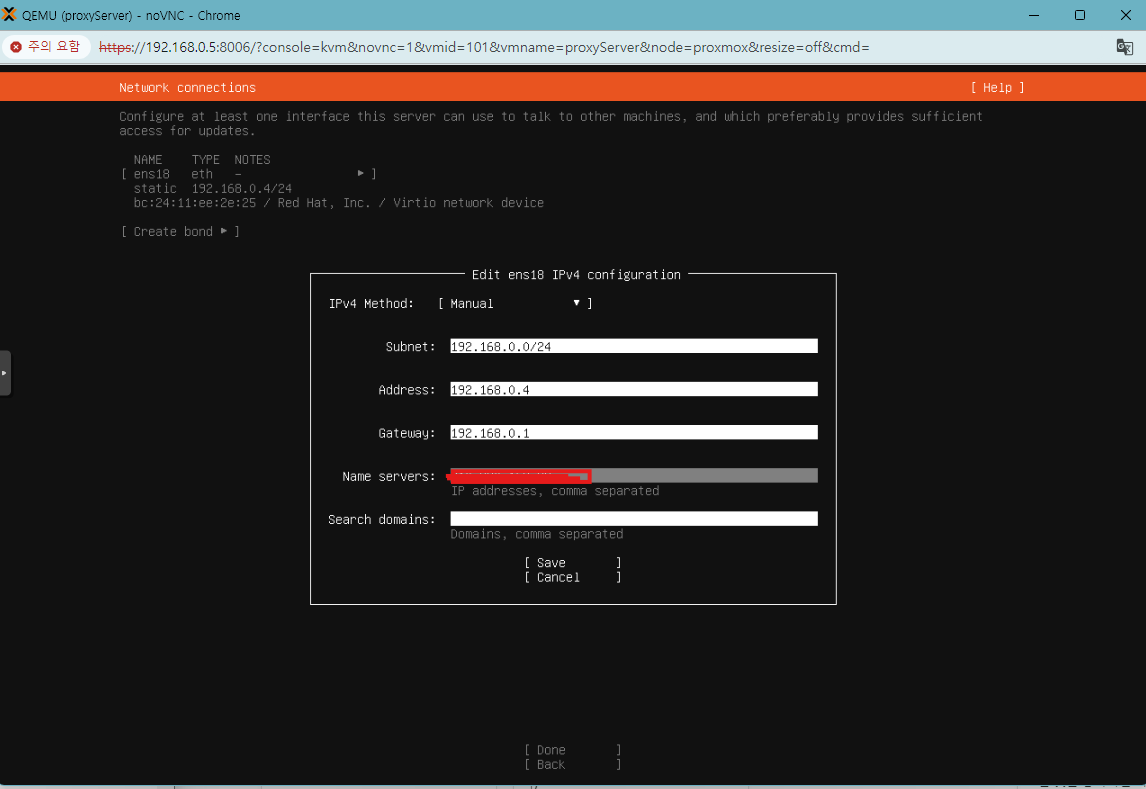This screenshot has height=789, width=1146.
Task: Click the Done button at bottom
Action: coord(573,750)
